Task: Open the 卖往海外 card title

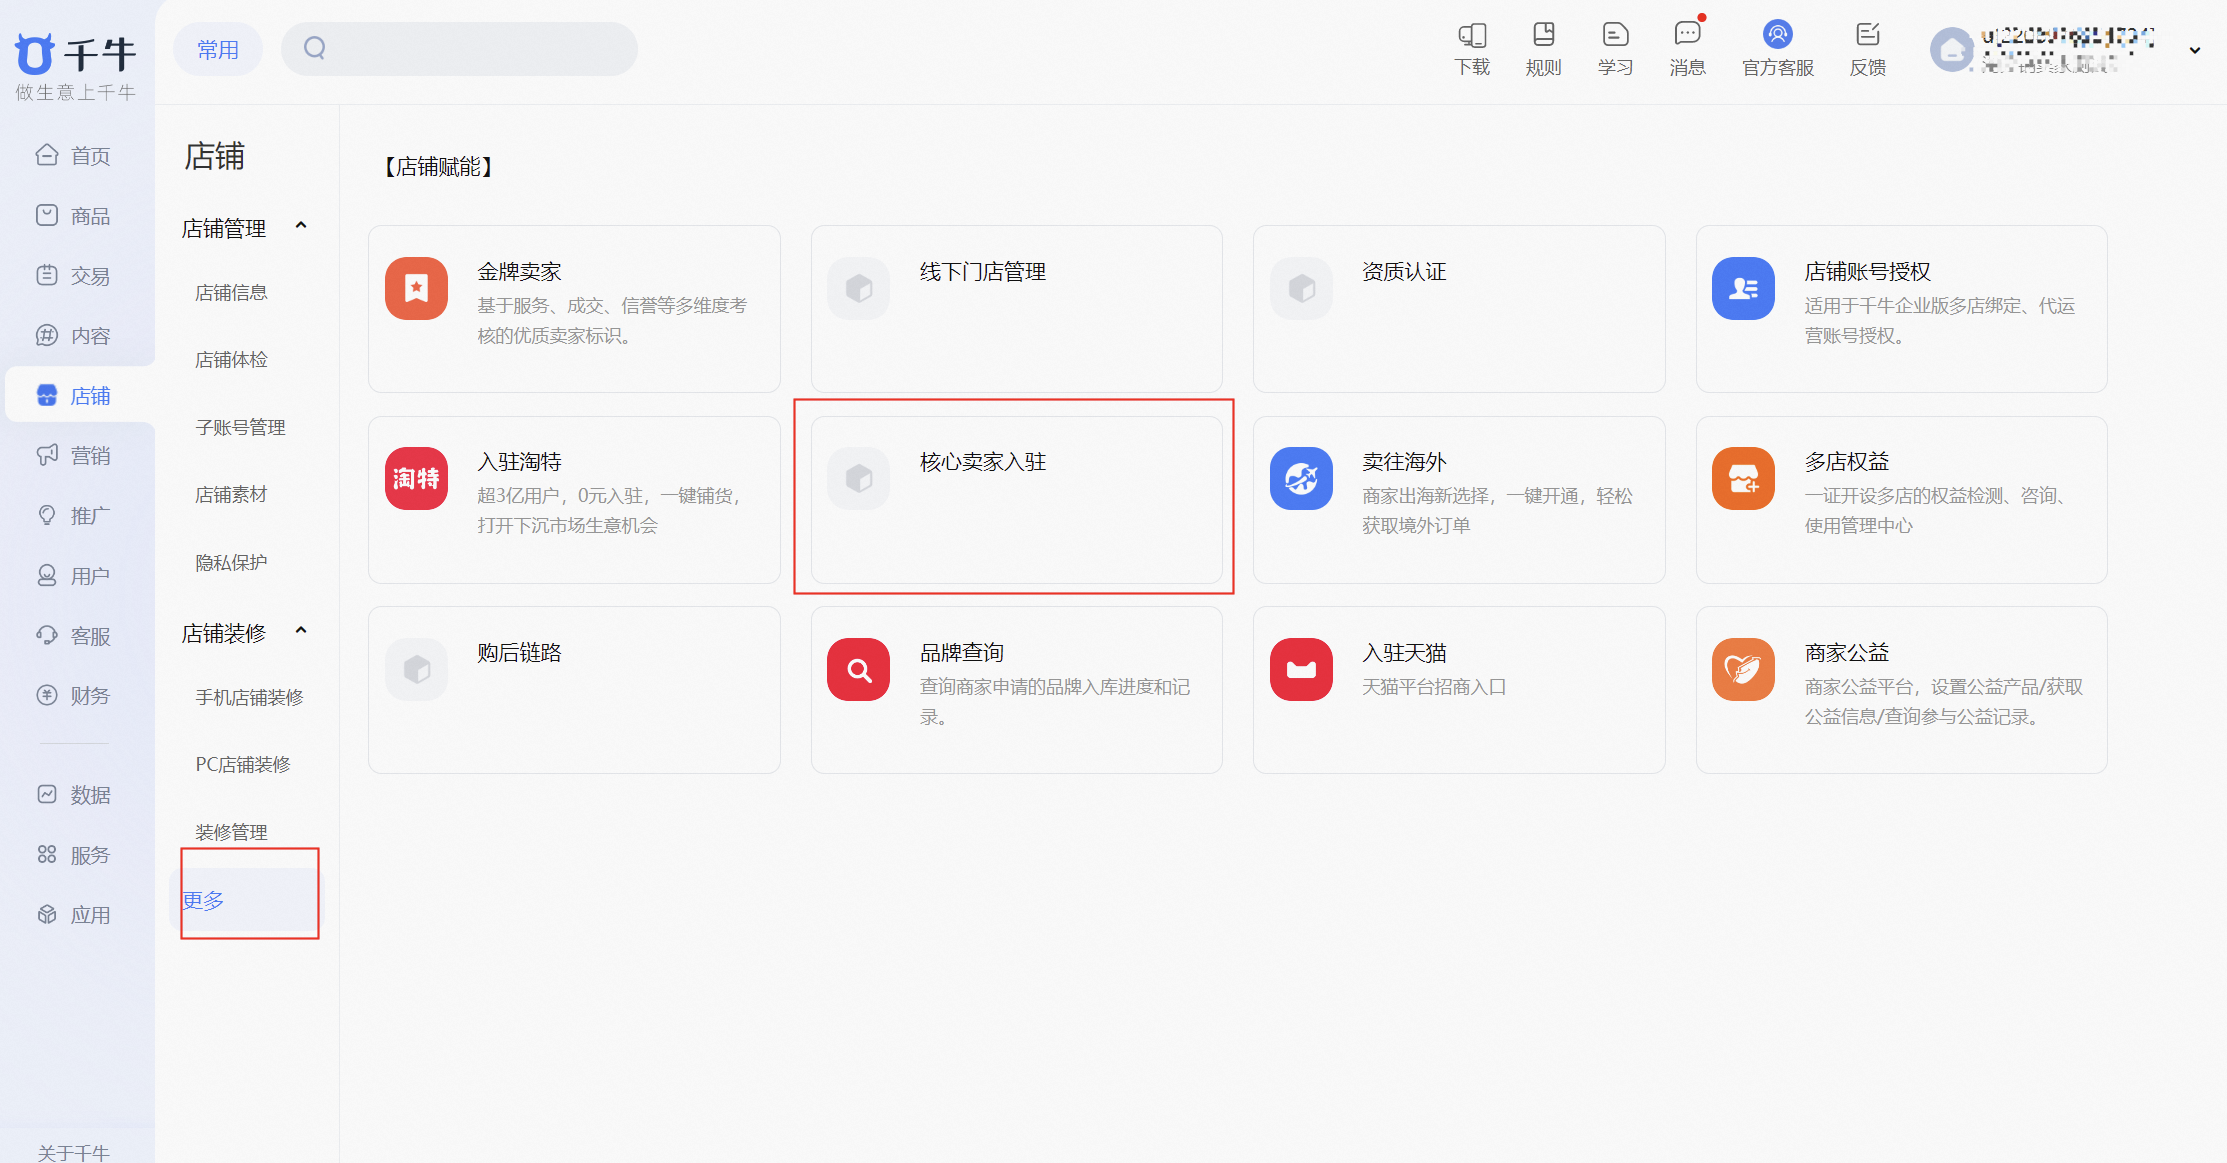Action: pos(1404,462)
